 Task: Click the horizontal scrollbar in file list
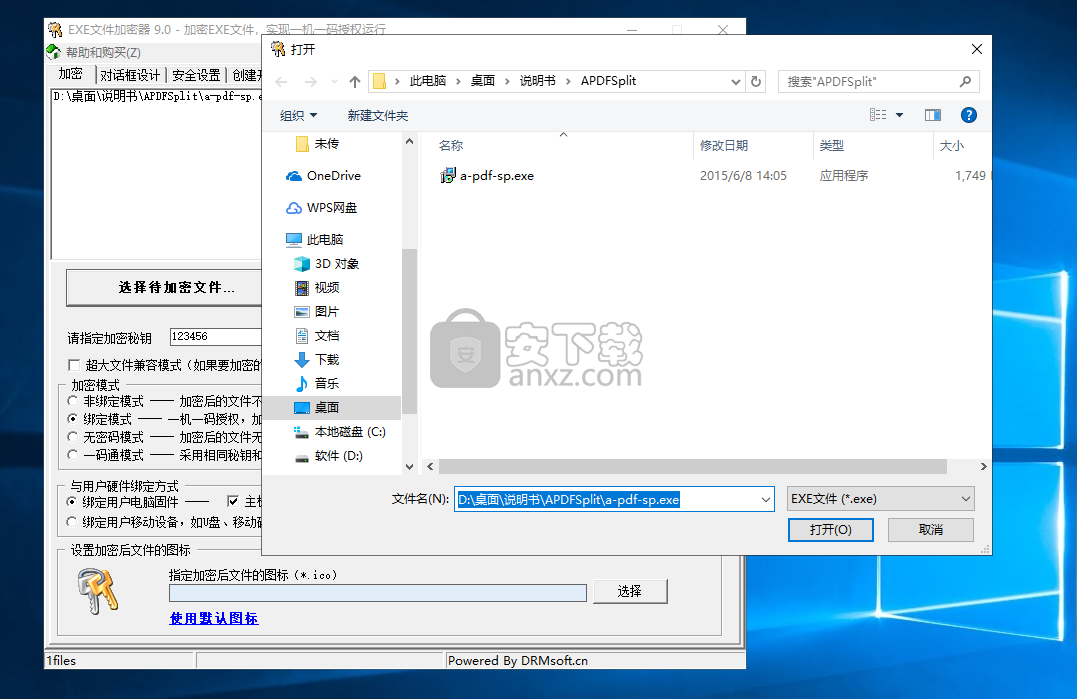point(693,467)
